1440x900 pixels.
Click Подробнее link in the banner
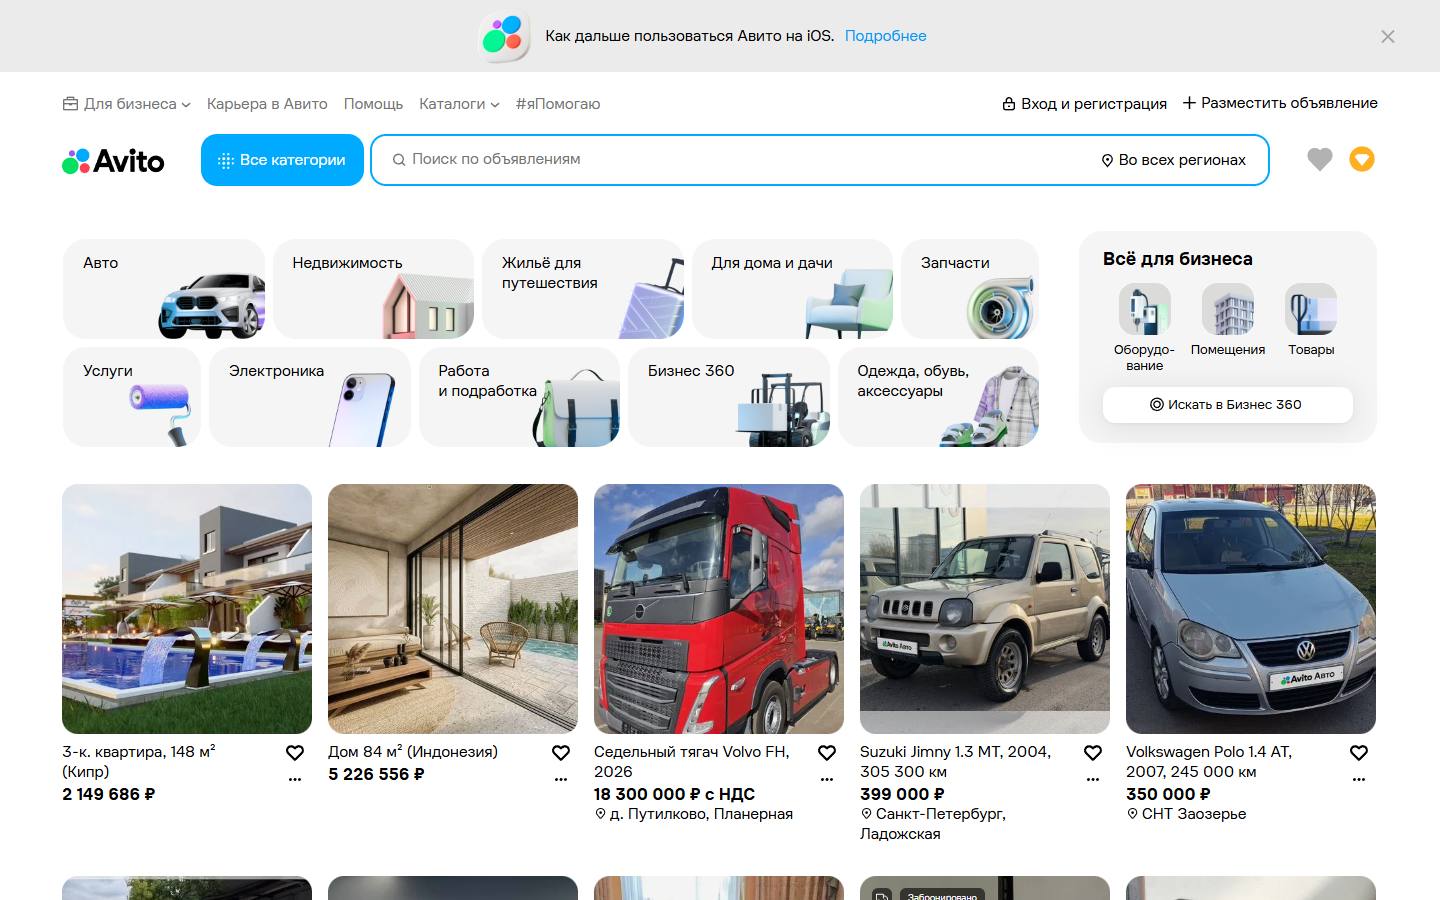pos(886,36)
